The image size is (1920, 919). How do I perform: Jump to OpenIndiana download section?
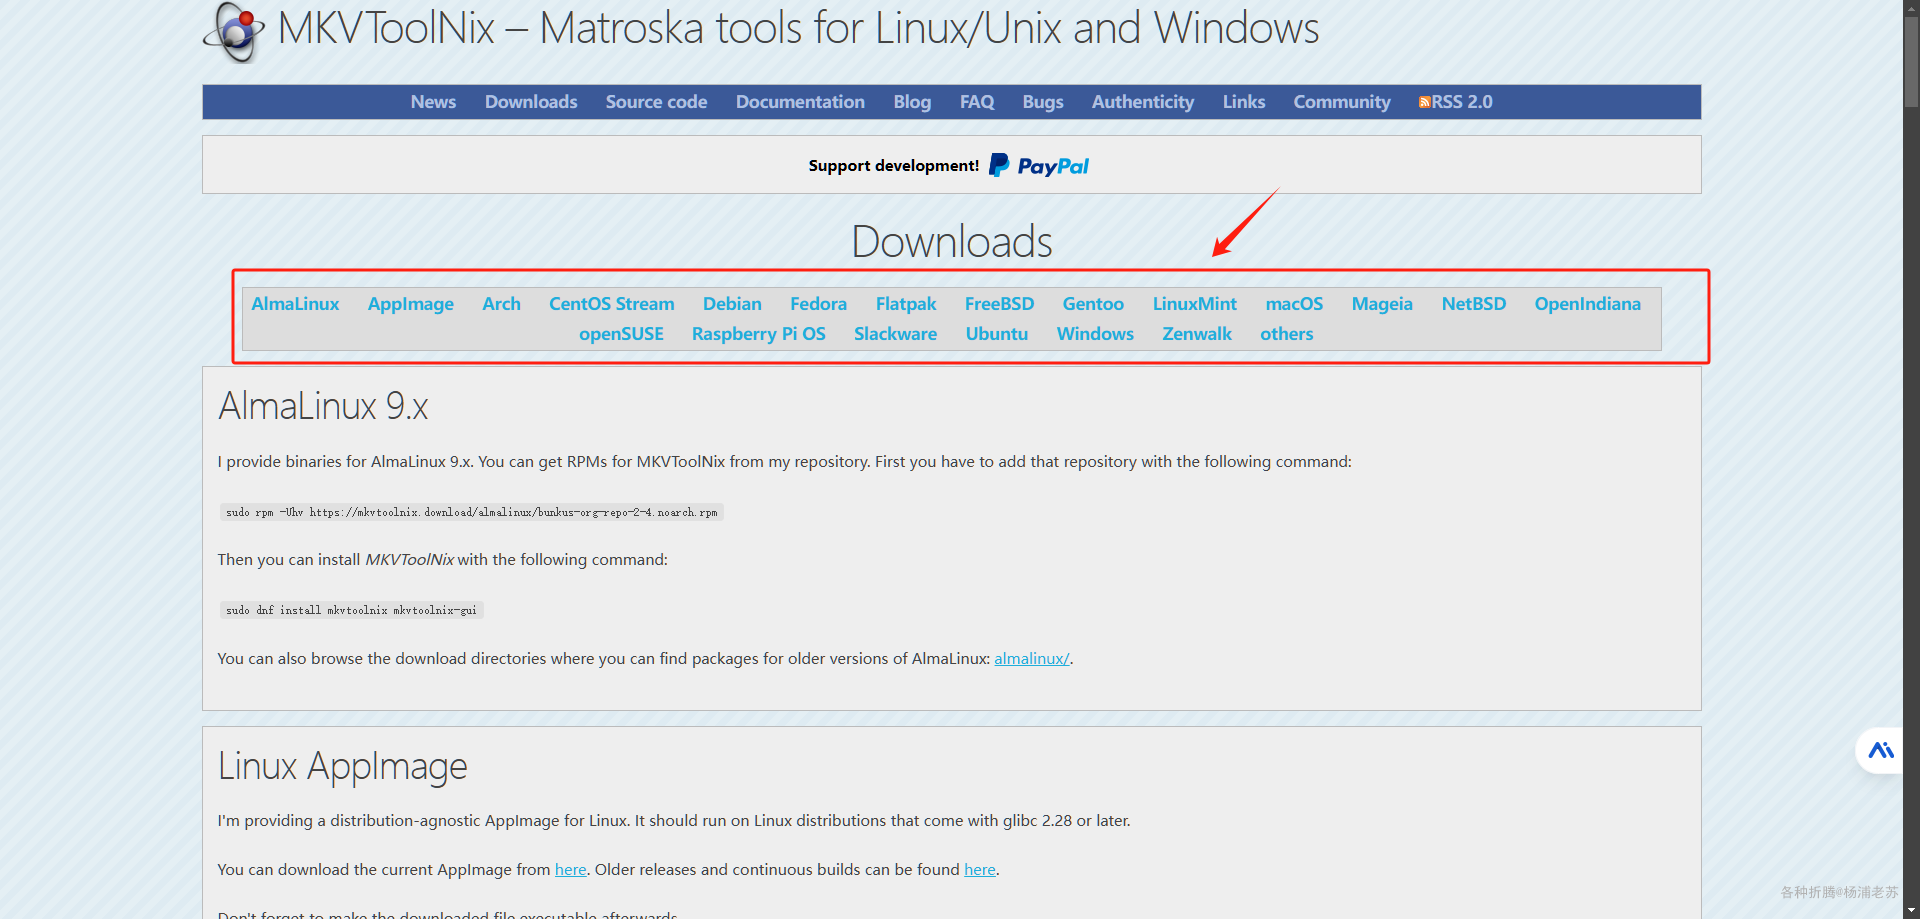[x=1588, y=304]
